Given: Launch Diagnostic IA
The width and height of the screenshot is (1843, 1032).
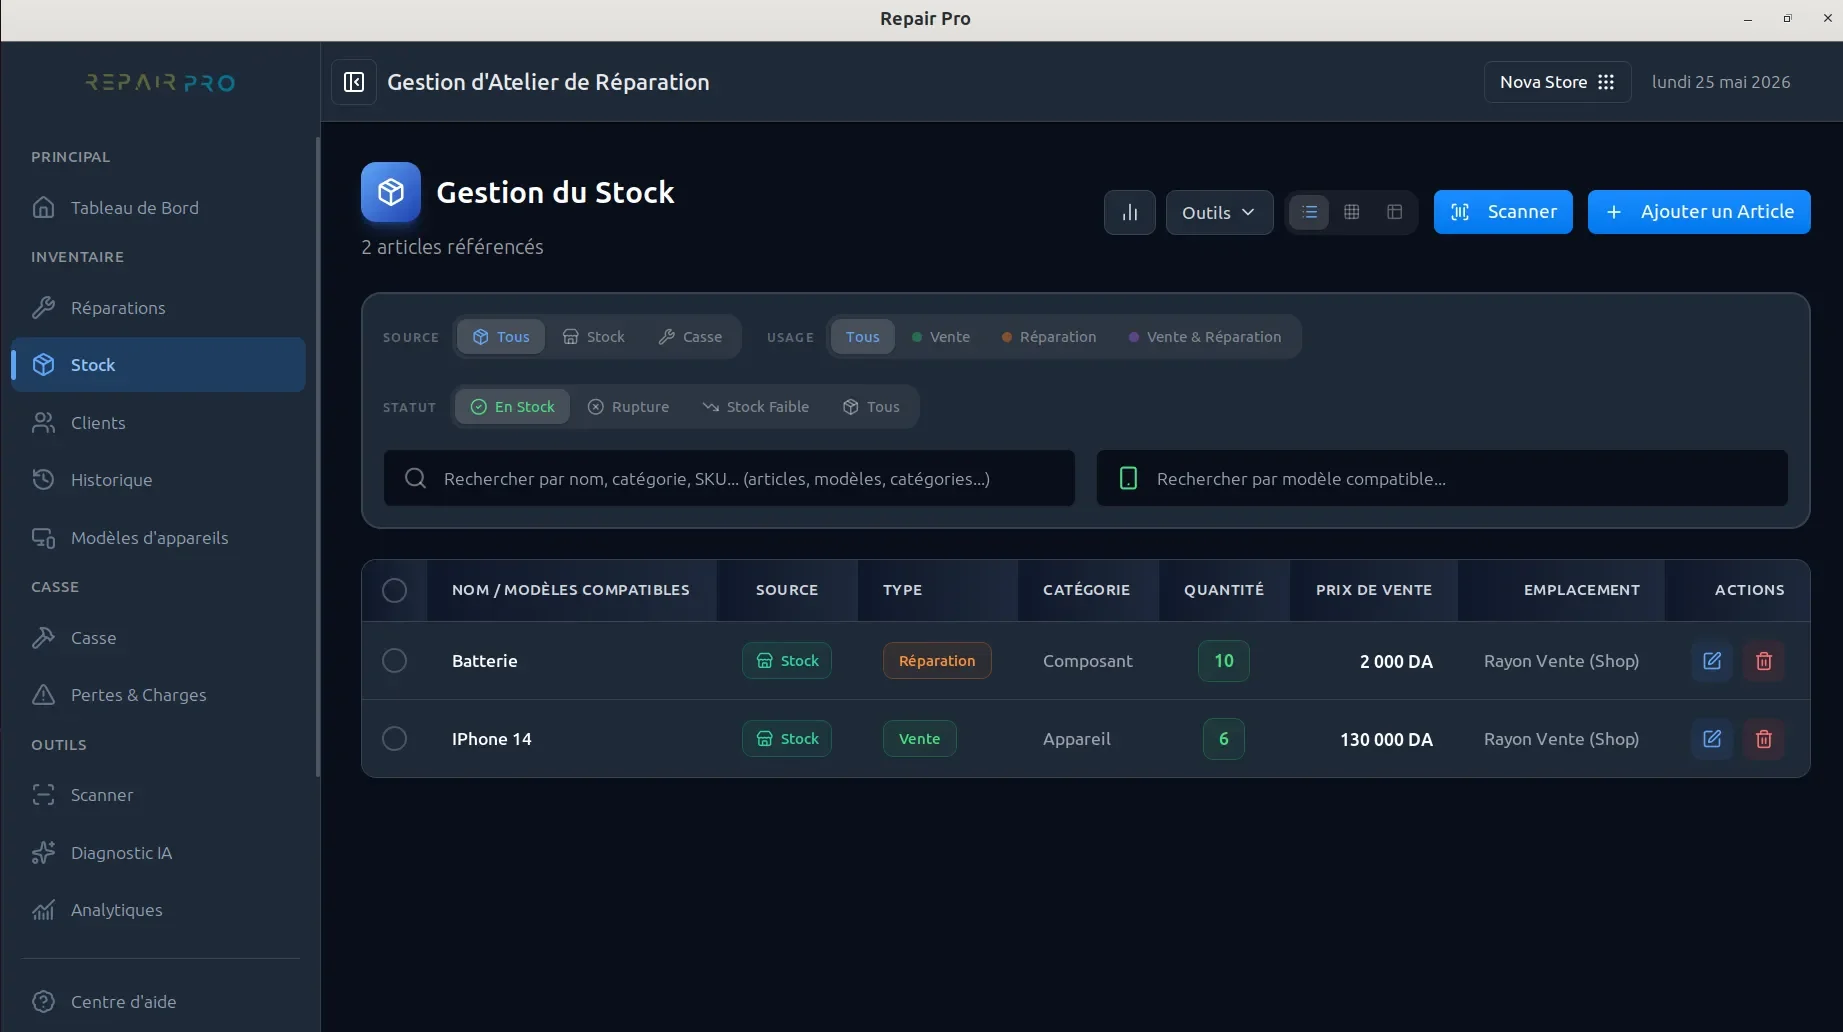Looking at the screenshot, I should (158, 853).
